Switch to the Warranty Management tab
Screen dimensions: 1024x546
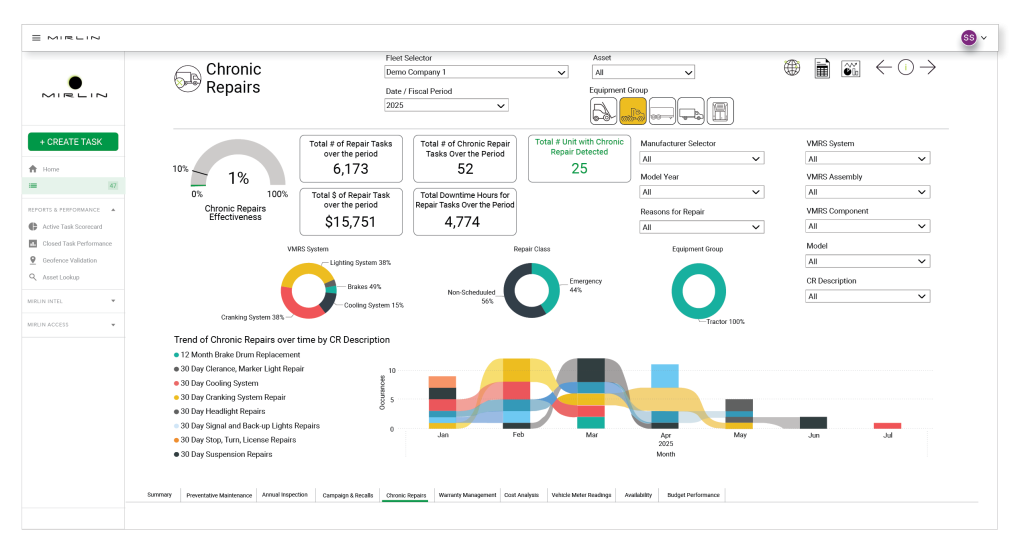467,495
